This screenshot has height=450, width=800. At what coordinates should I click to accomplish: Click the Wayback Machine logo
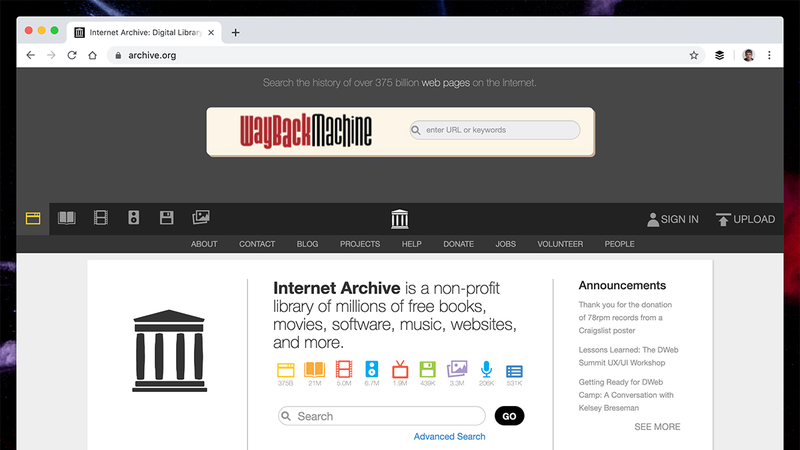click(306, 131)
